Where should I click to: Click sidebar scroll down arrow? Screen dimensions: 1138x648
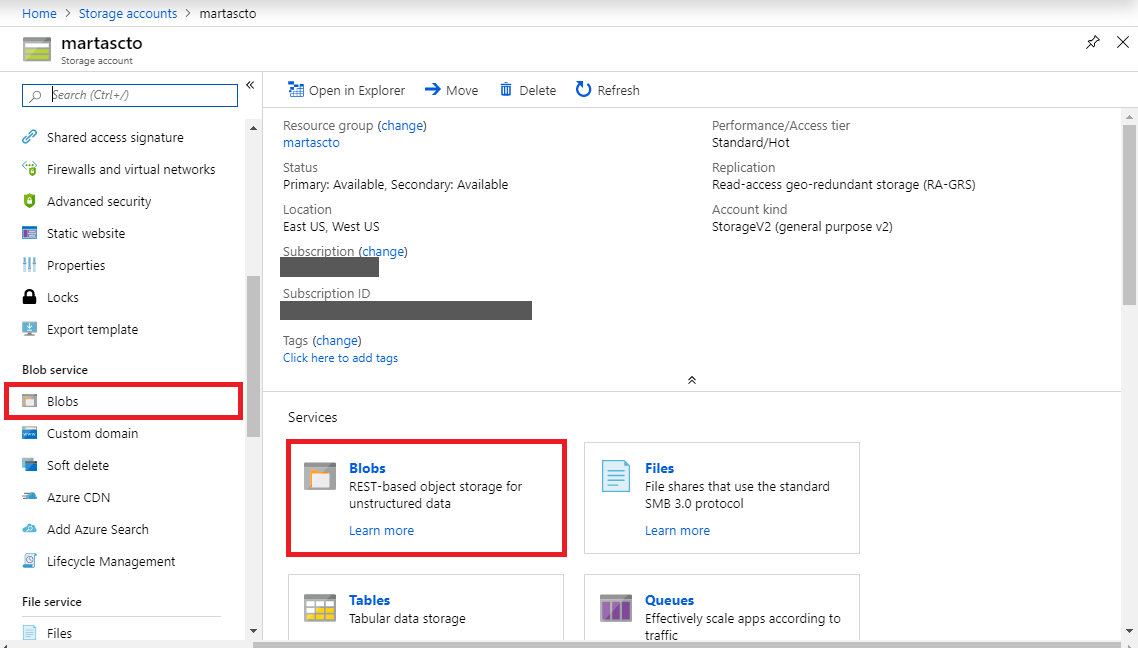253,631
